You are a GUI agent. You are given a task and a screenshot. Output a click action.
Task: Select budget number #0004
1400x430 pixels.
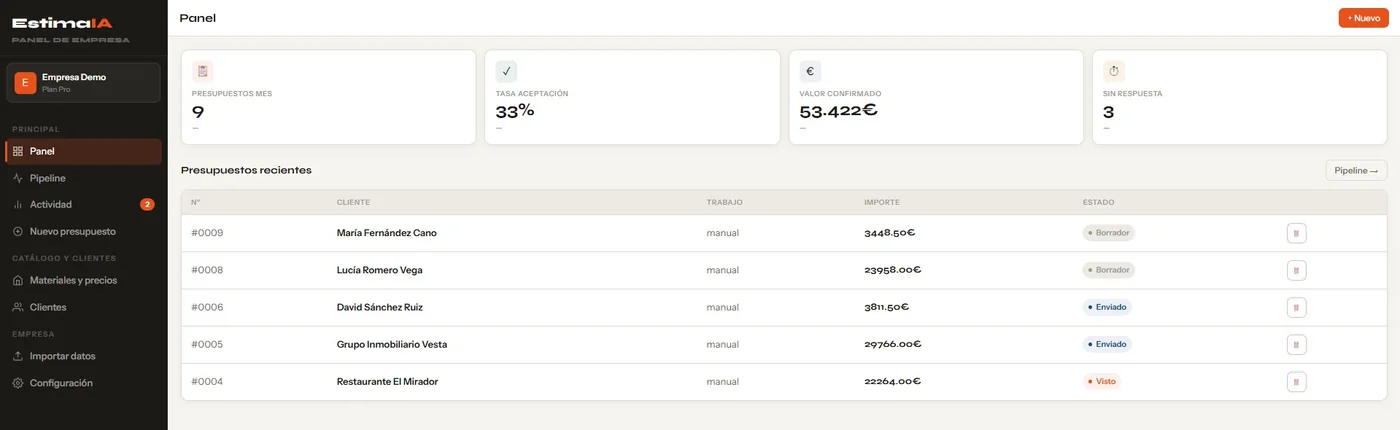pos(207,381)
